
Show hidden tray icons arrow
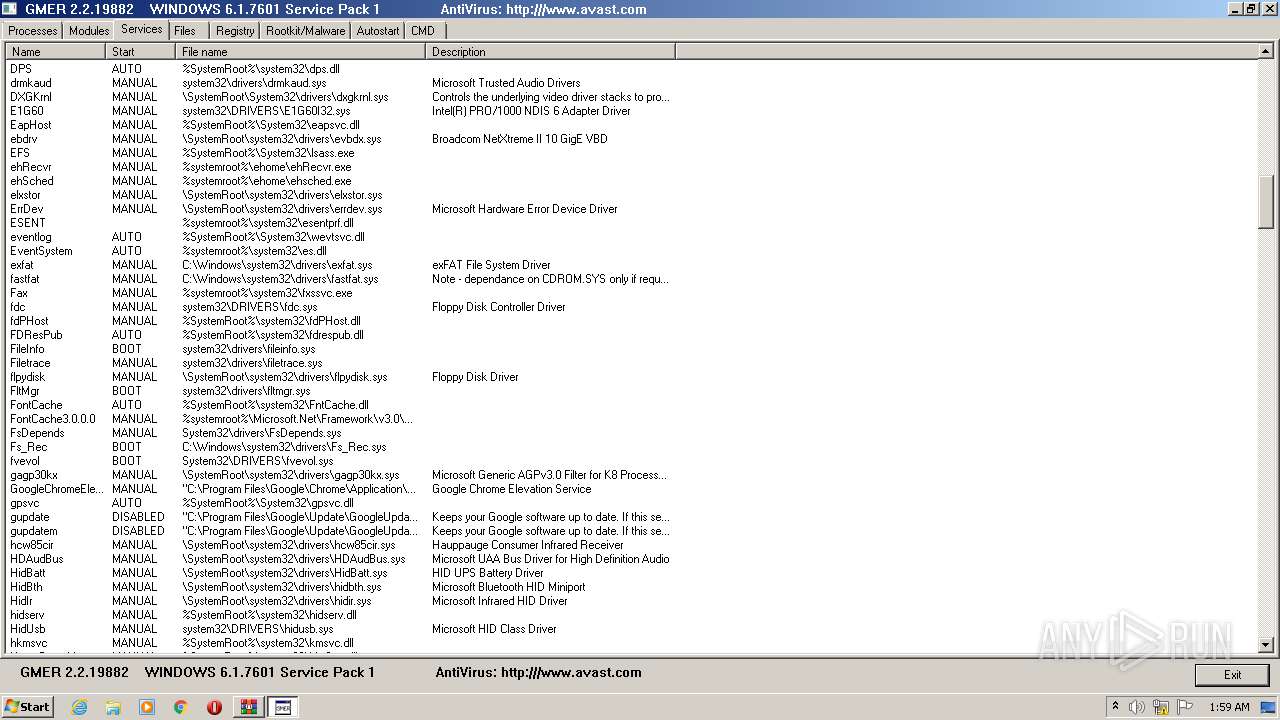tap(1116, 707)
